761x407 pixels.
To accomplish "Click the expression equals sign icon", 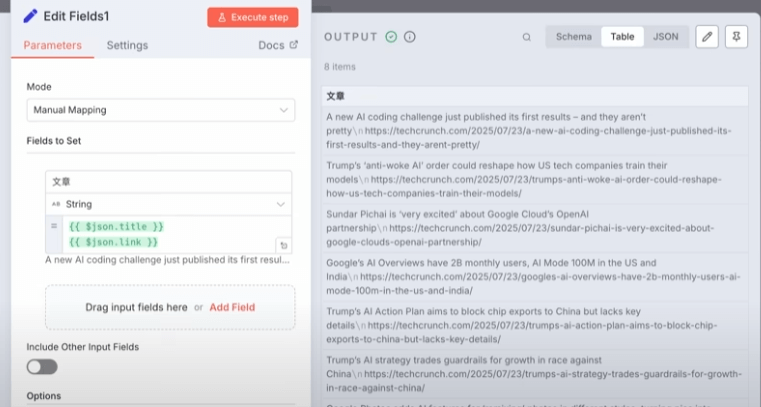I will 54,227.
